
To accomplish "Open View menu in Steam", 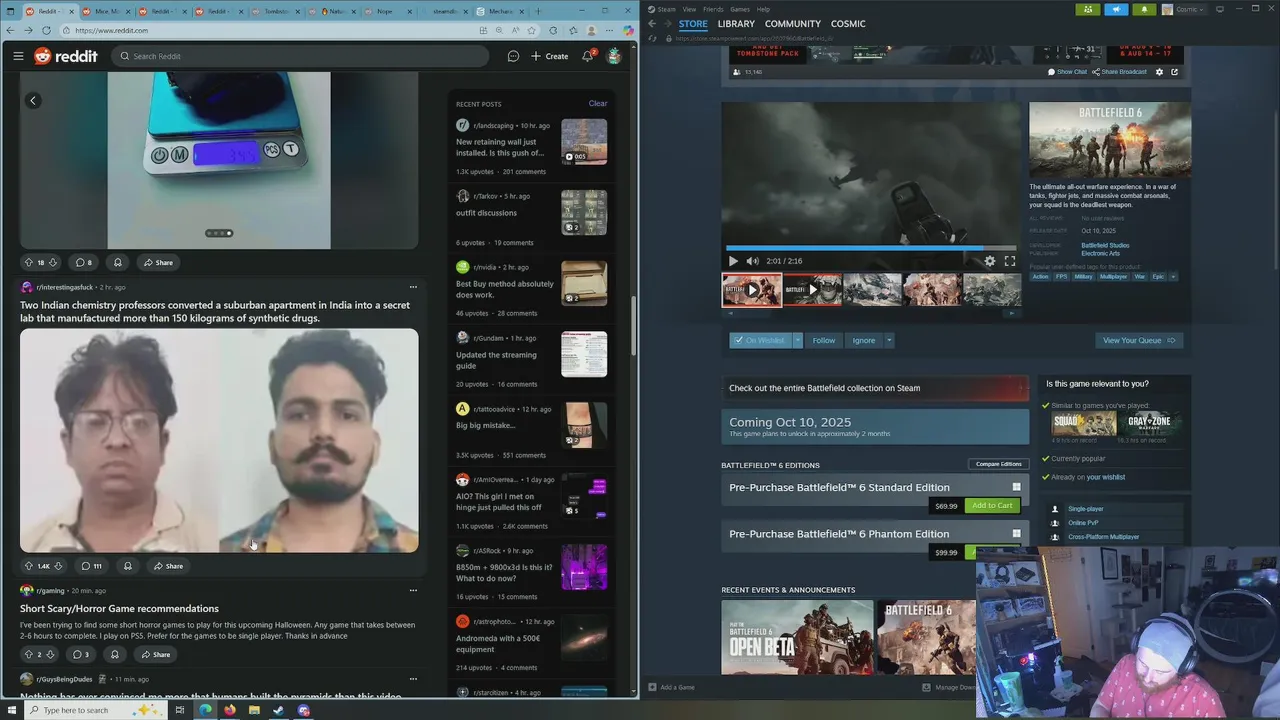I will [x=689, y=9].
